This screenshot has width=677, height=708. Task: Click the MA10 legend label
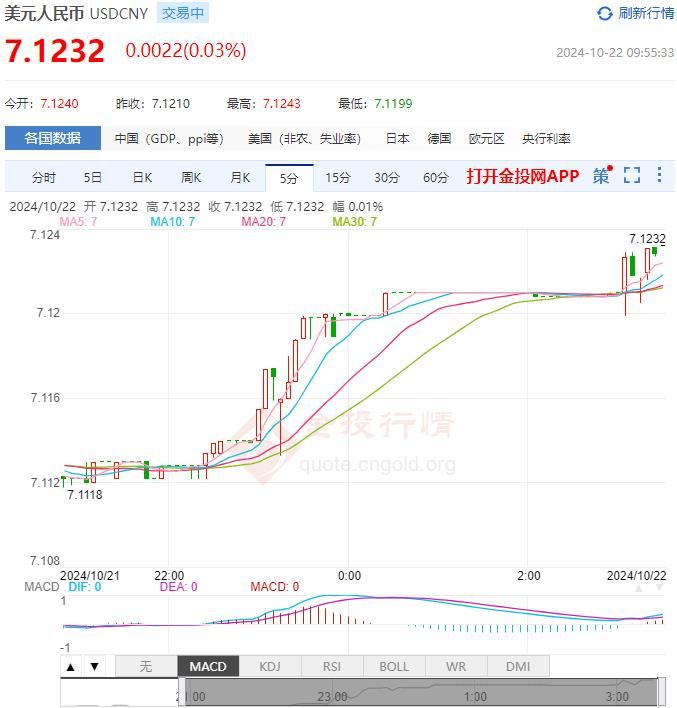pyautogui.click(x=173, y=222)
